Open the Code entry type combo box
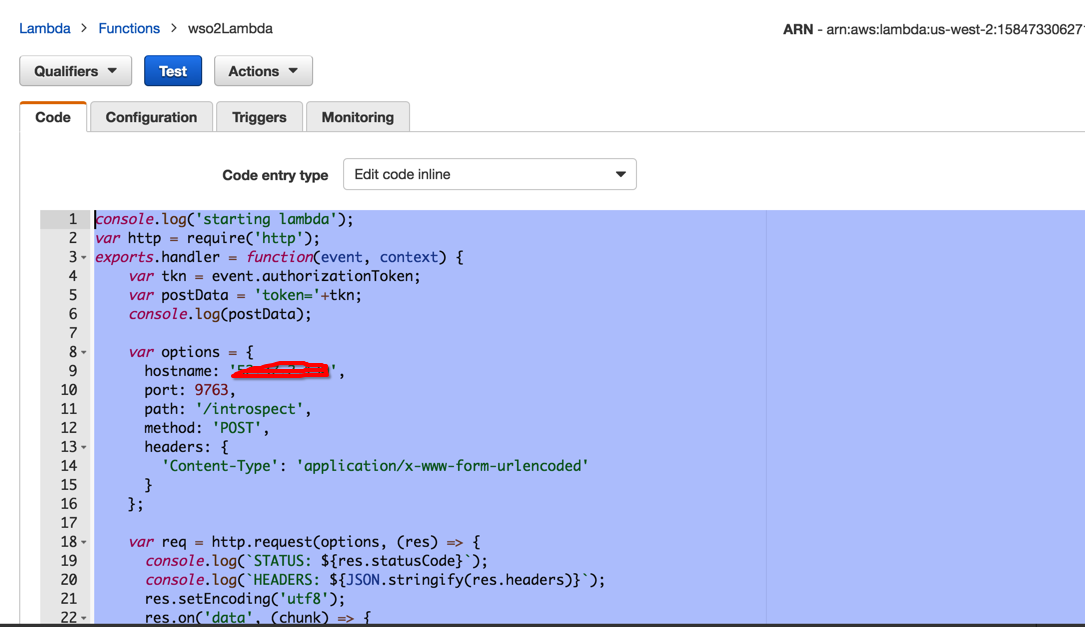 coord(490,174)
